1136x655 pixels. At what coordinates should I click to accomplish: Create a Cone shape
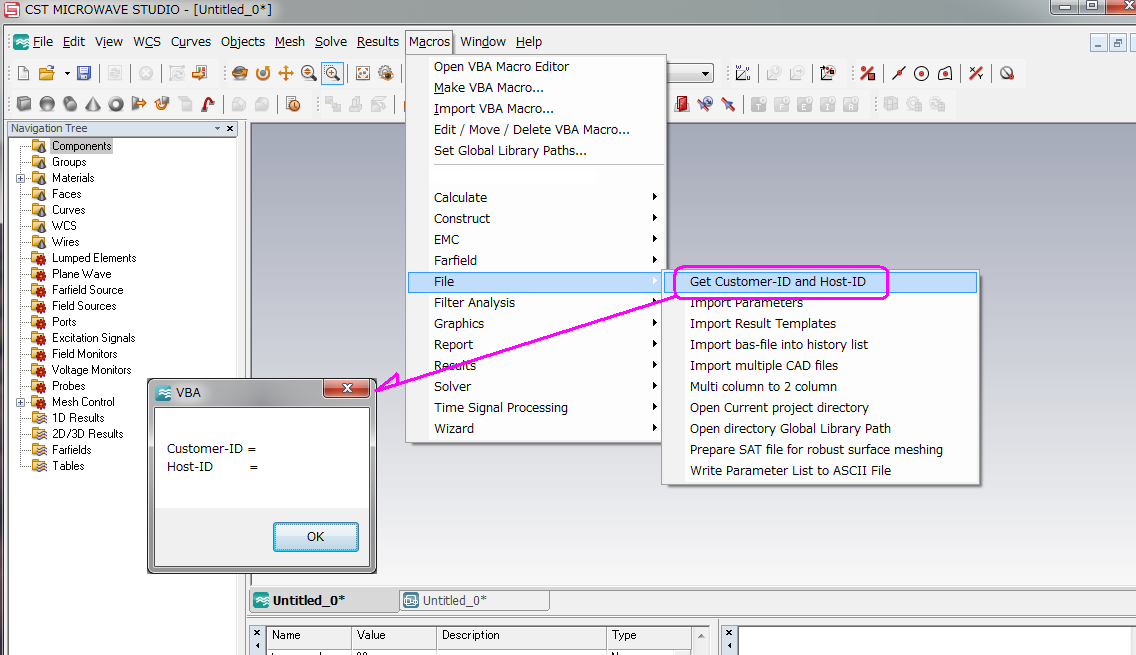point(93,104)
